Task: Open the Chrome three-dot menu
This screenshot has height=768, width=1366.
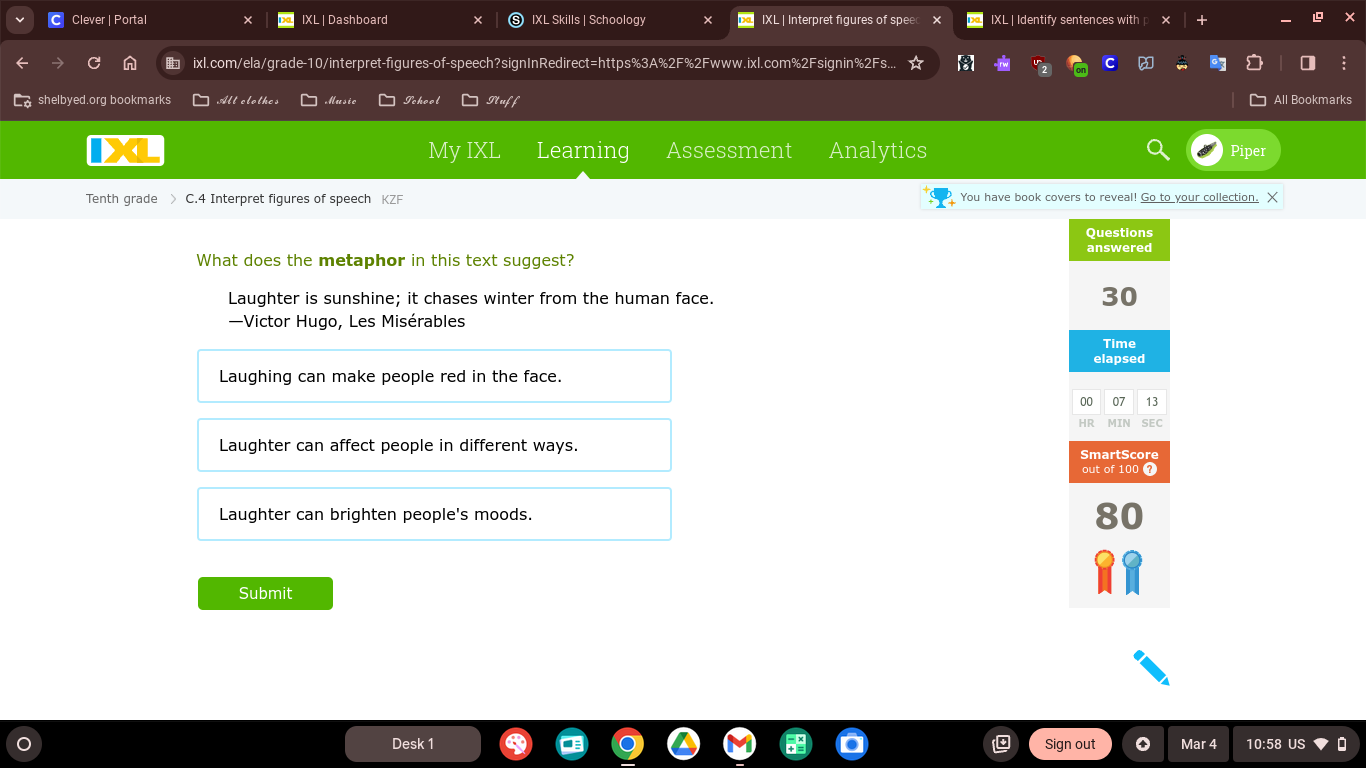Action: (1344, 63)
